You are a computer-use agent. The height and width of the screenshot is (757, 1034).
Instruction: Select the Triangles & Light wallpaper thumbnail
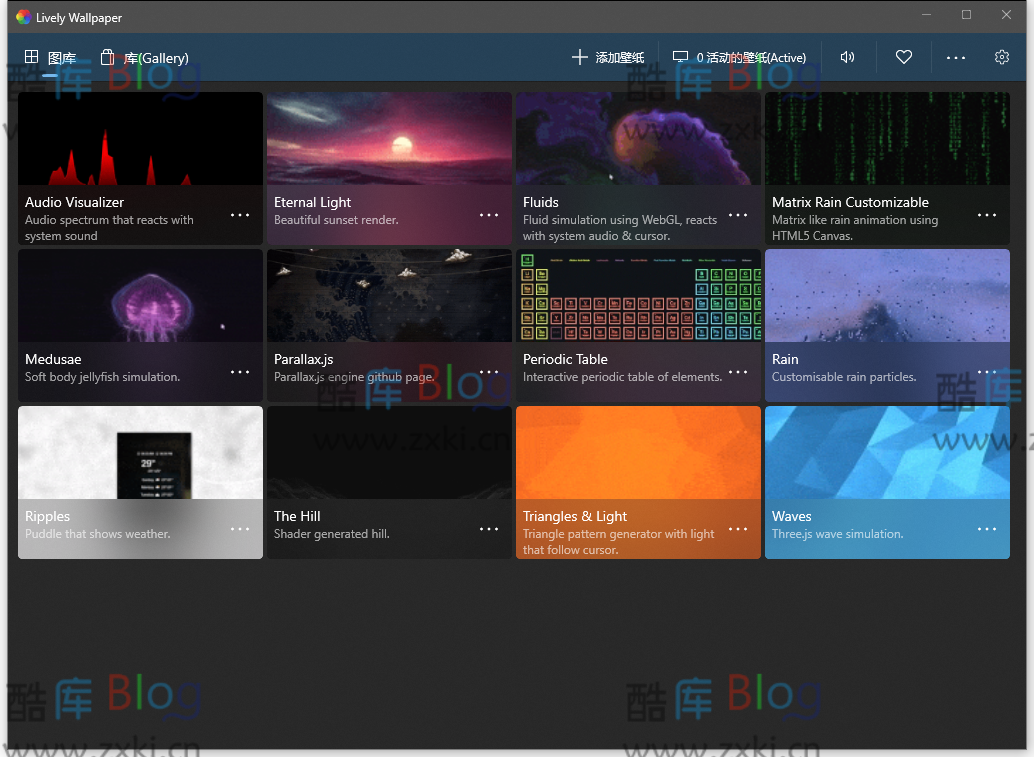coord(637,452)
